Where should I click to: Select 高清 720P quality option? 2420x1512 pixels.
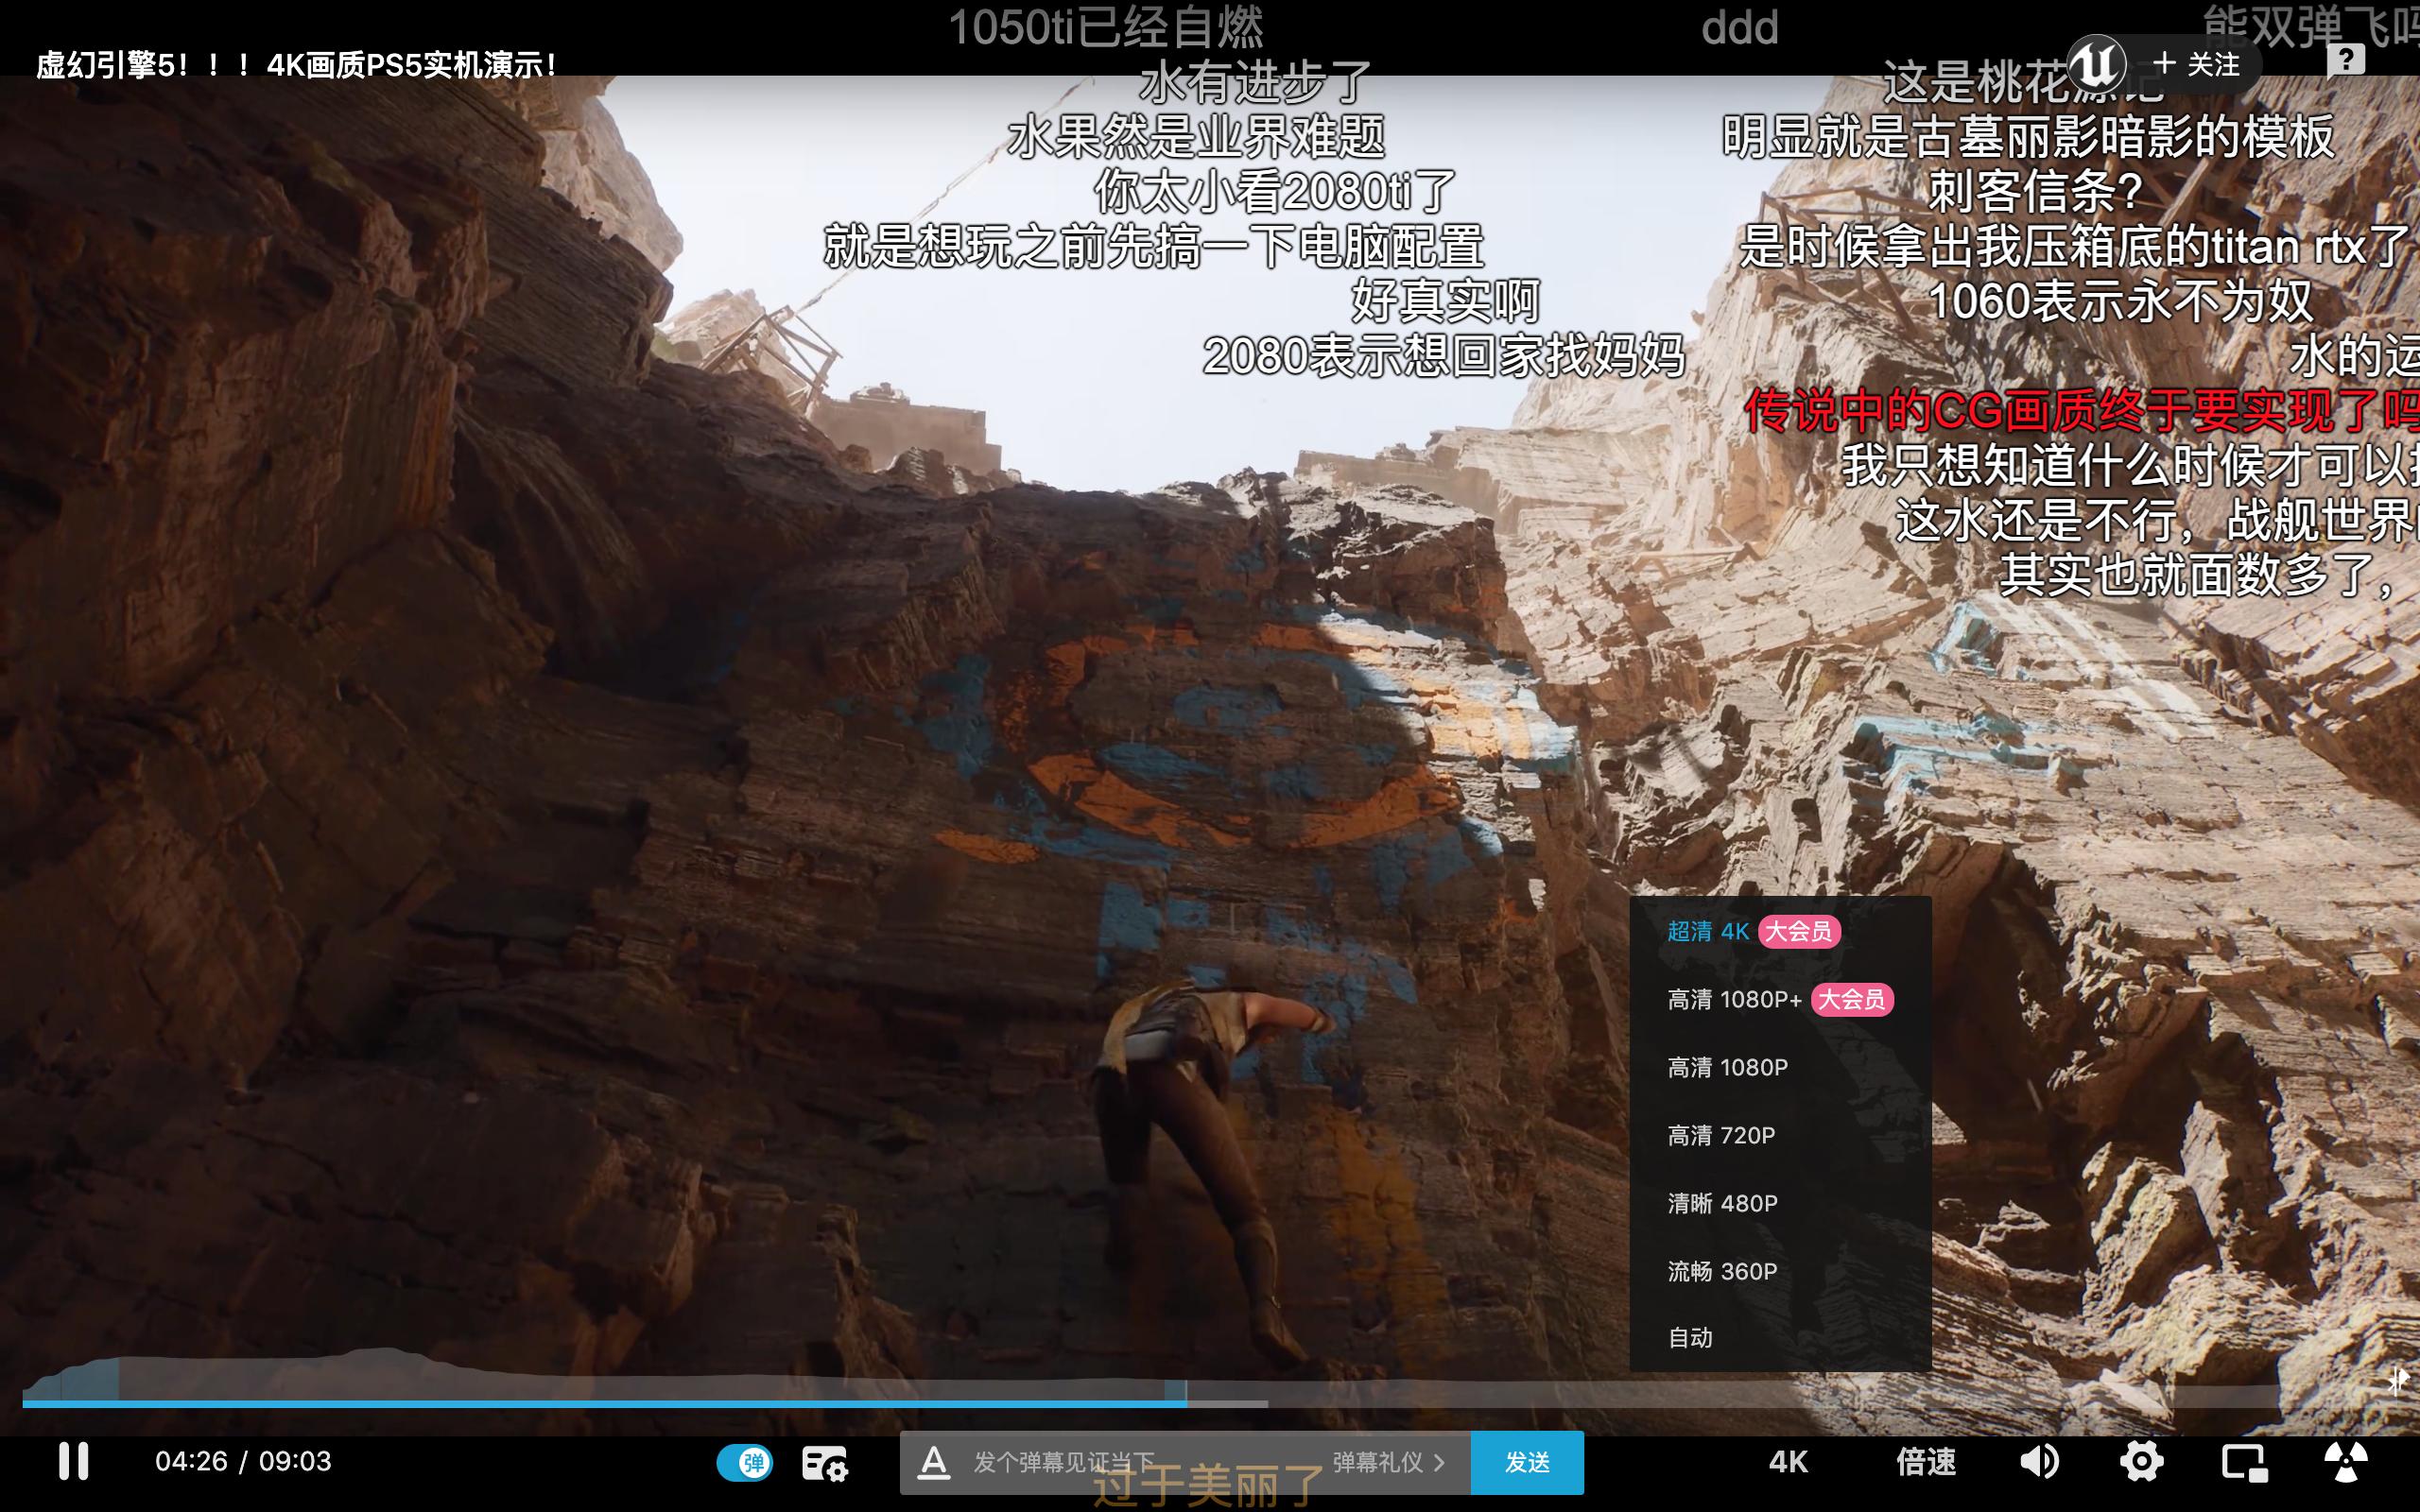[1721, 1135]
